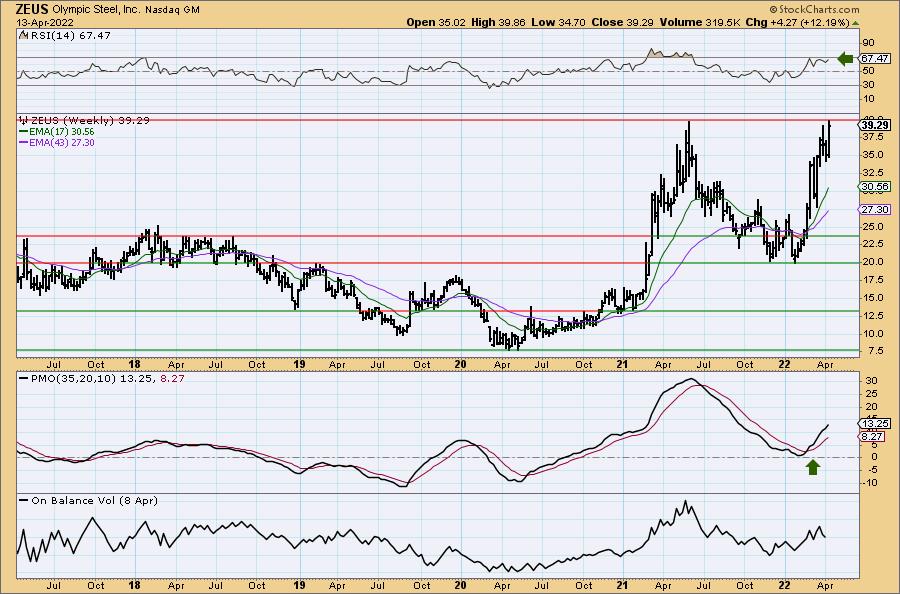Click the 90 label on RSI axis
Viewport: 900px width, 594px height.
[x=868, y=43]
